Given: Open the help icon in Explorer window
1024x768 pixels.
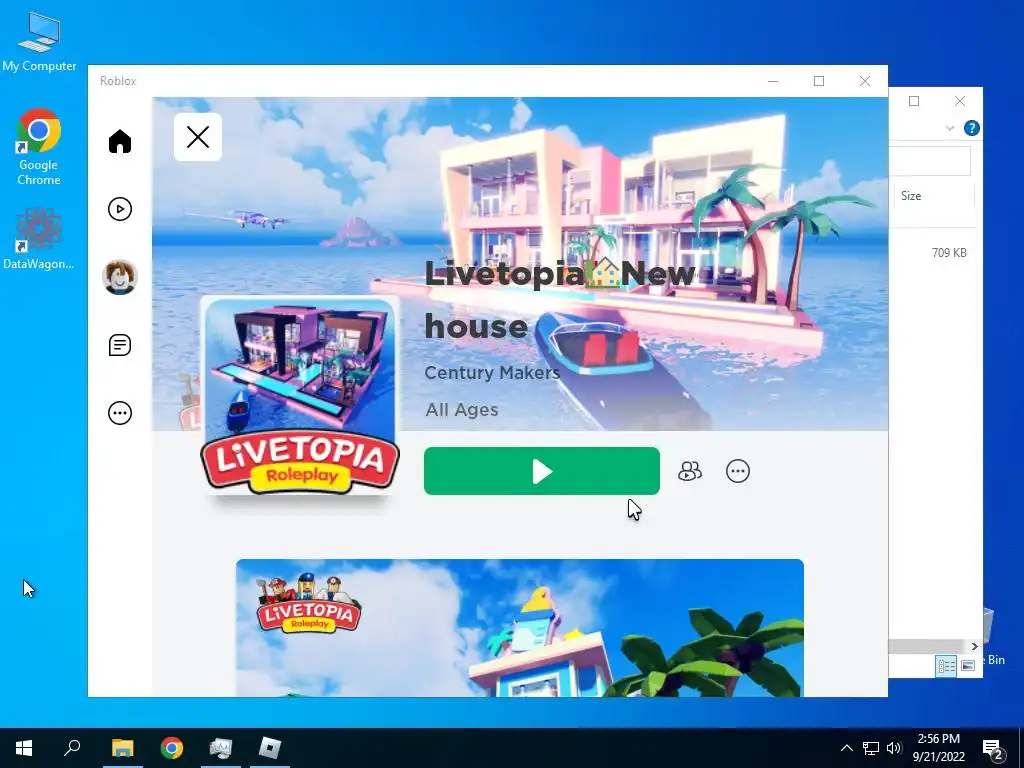Looking at the screenshot, I should 972,128.
